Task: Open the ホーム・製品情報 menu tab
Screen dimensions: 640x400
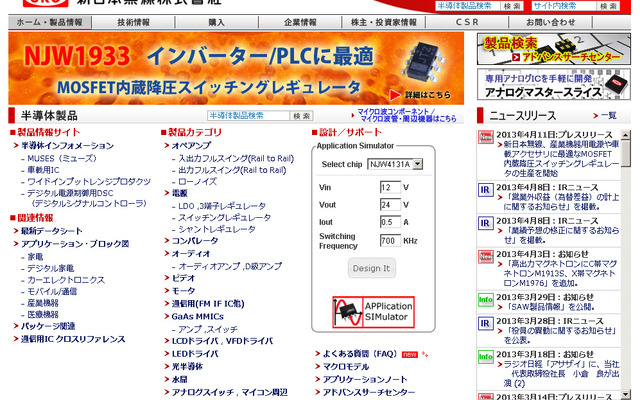Action: 49,22
